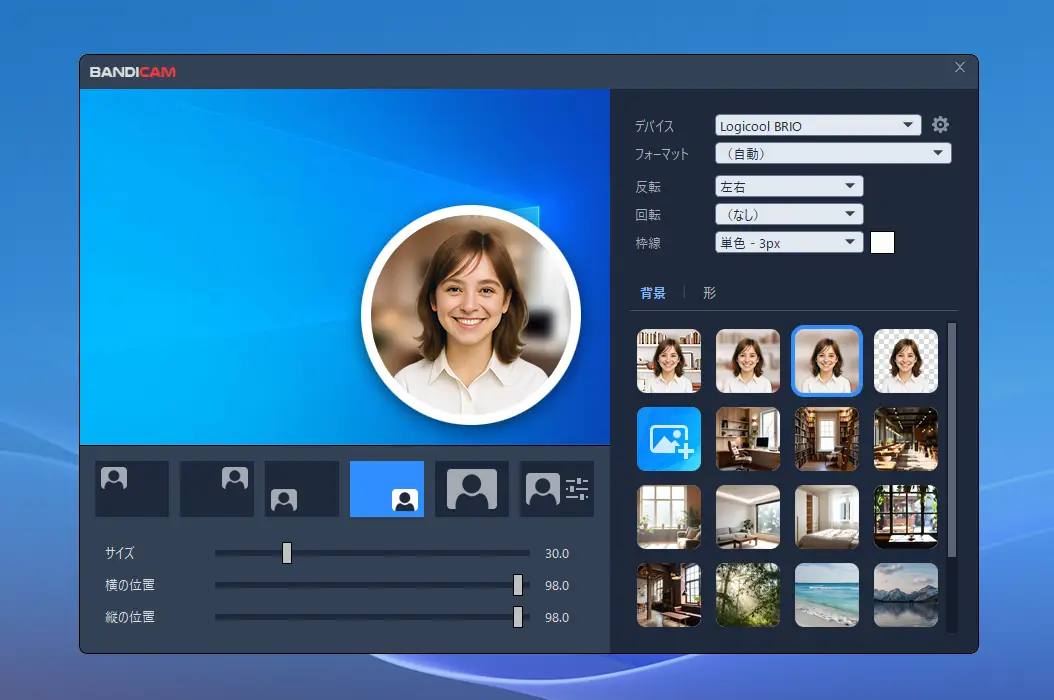
Task: Click the add background image icon
Action: point(669,439)
